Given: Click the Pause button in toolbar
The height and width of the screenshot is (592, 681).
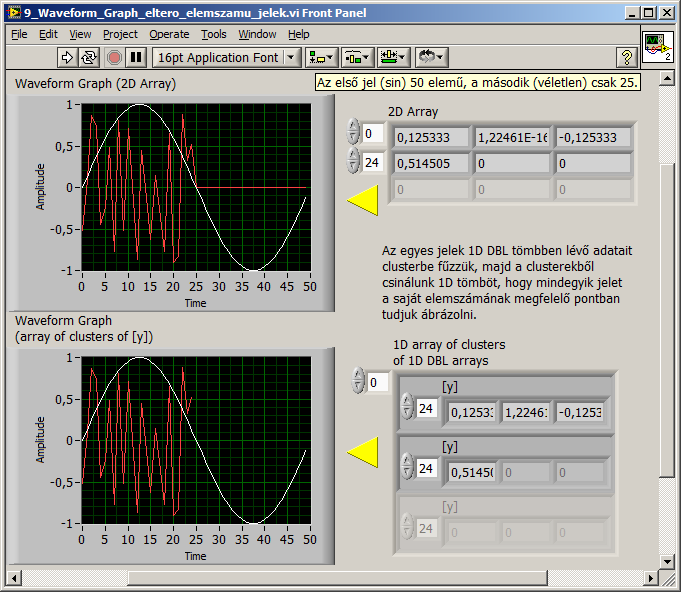Looking at the screenshot, I should (136, 57).
